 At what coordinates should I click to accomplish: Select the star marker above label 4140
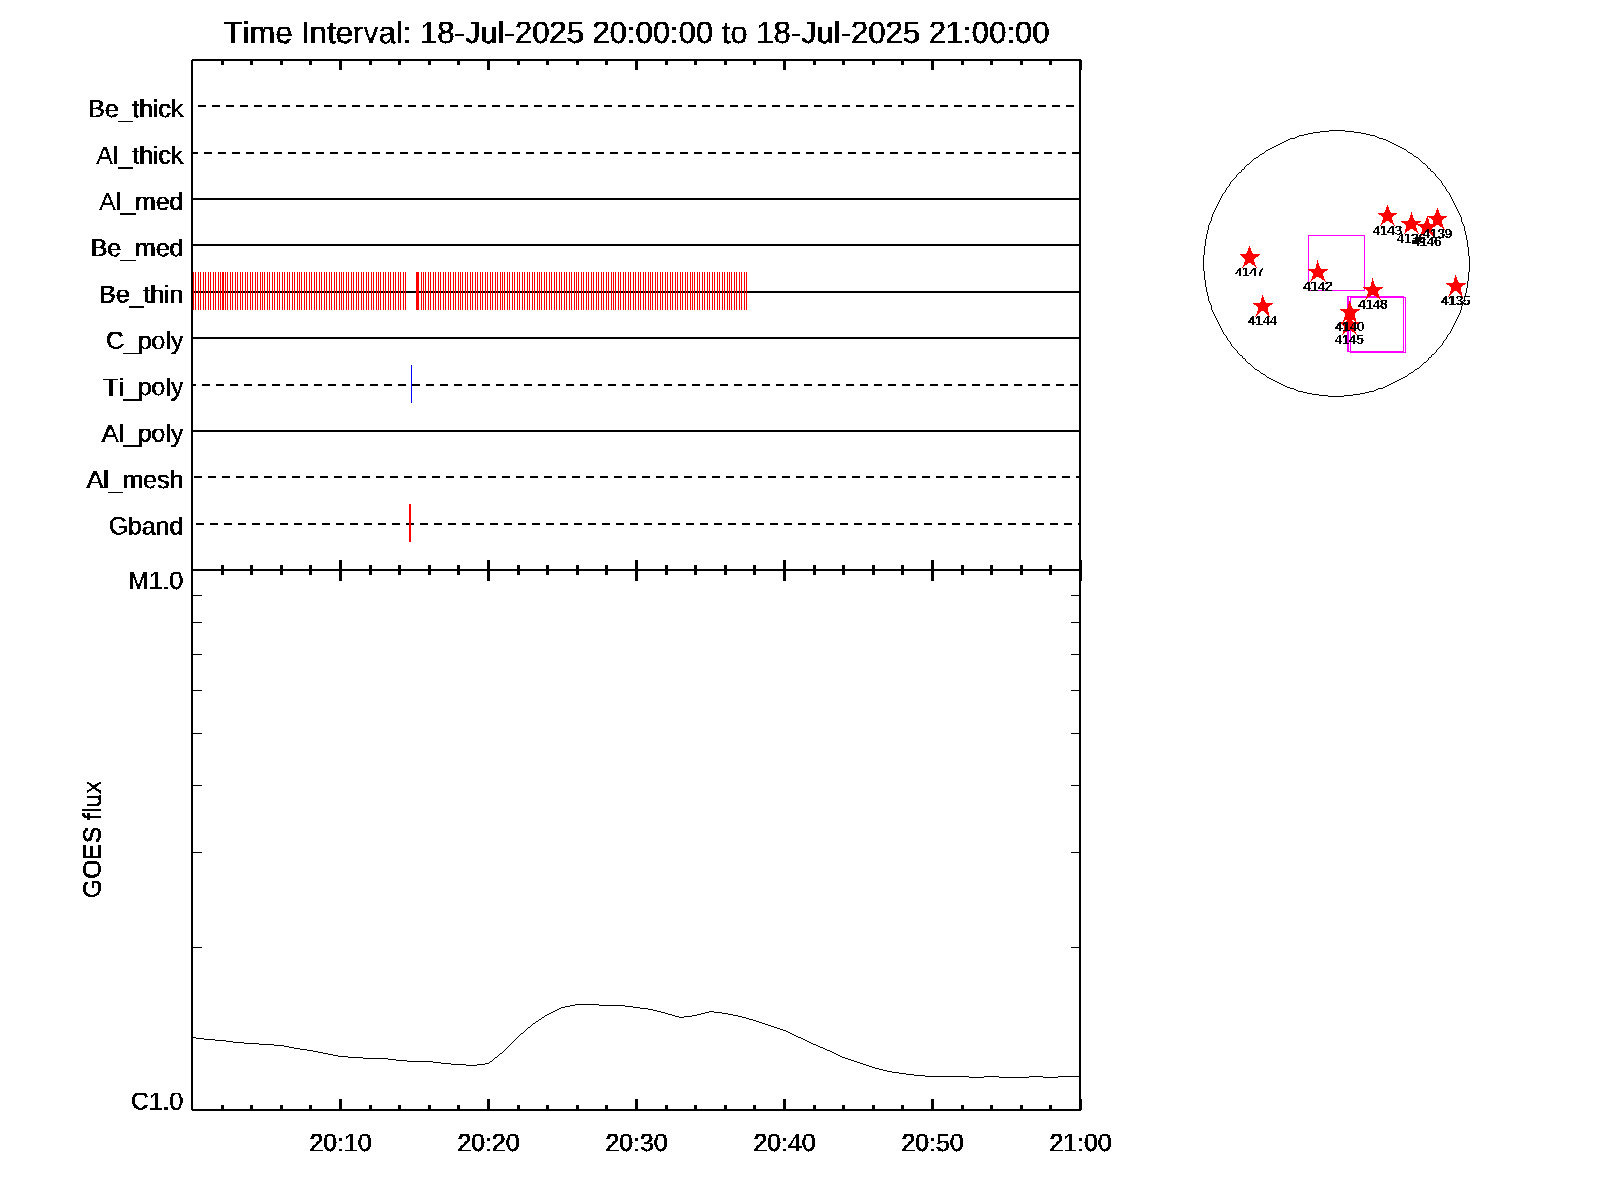pyautogui.click(x=1349, y=313)
